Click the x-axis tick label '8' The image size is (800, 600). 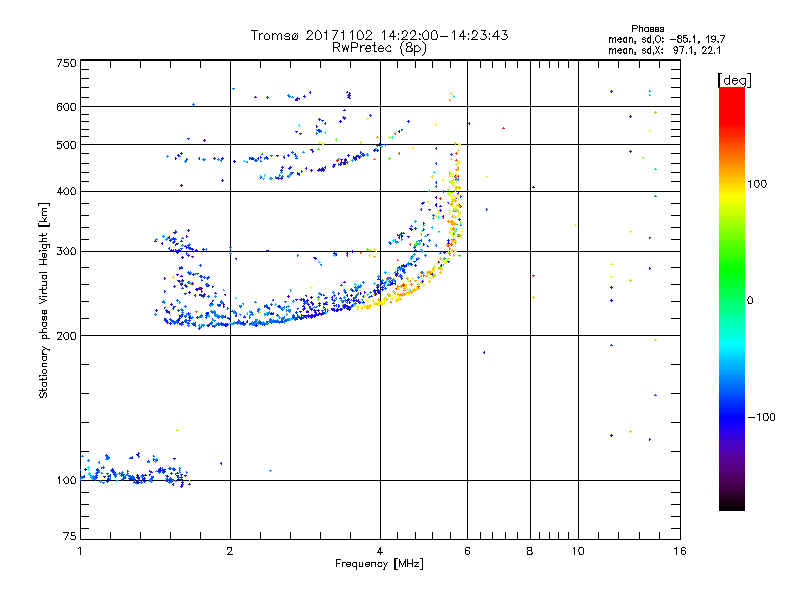tap(530, 551)
